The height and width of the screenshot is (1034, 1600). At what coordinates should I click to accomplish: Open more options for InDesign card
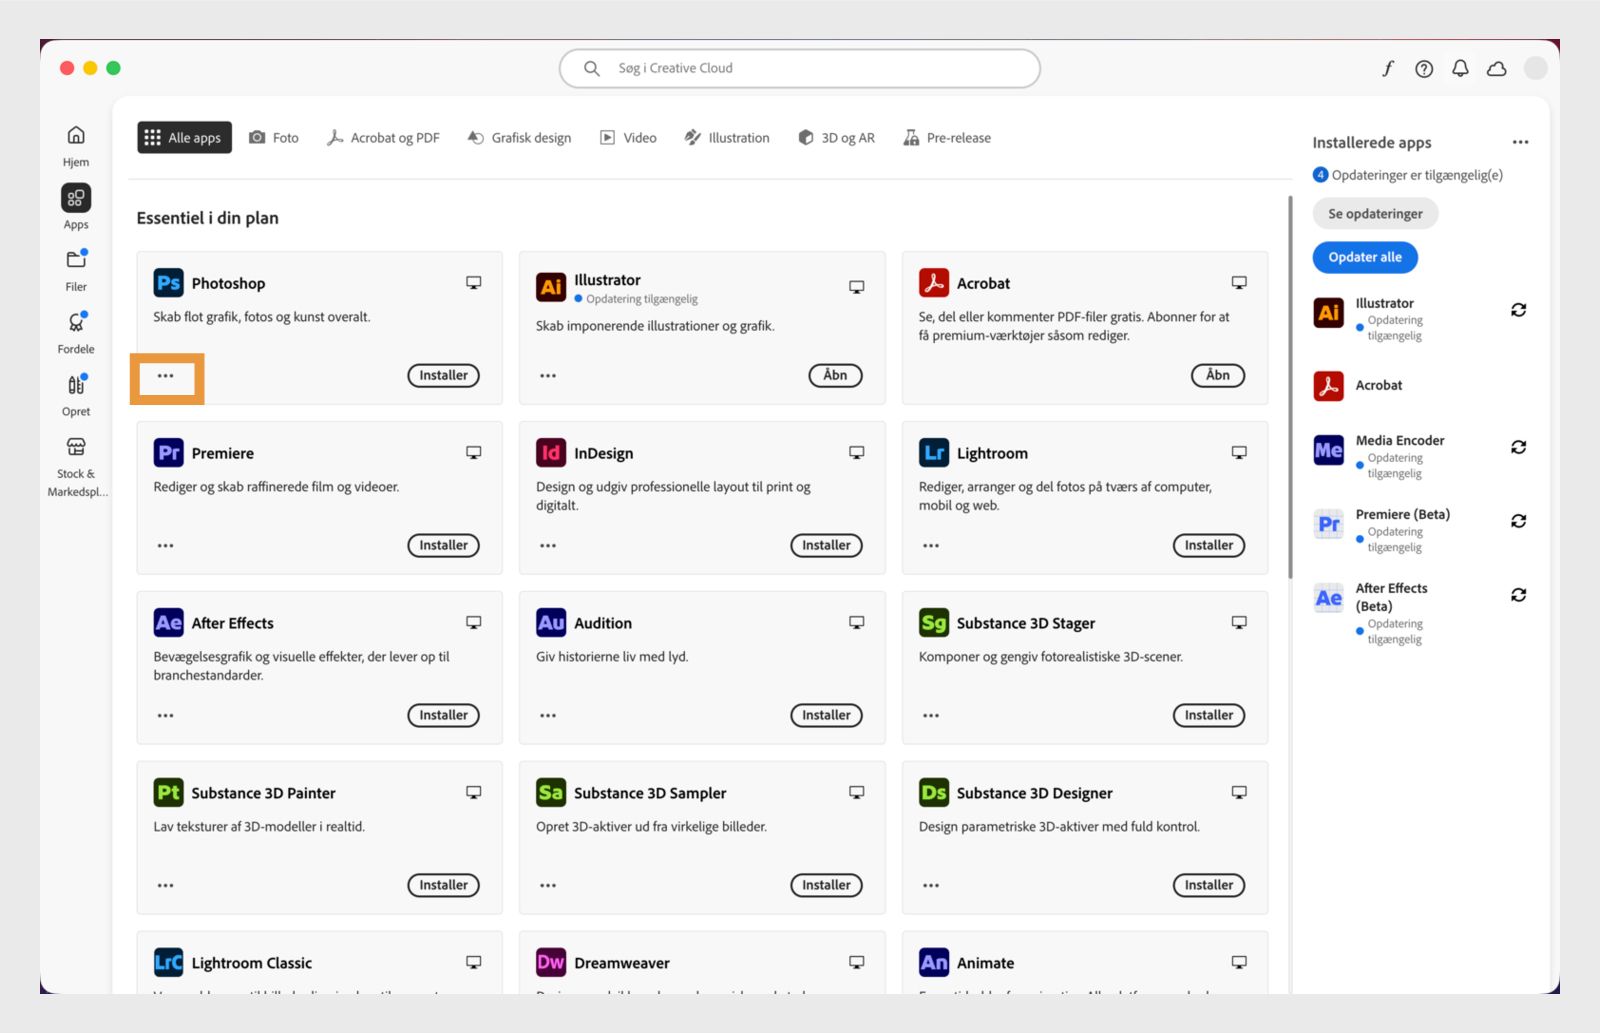tap(548, 546)
